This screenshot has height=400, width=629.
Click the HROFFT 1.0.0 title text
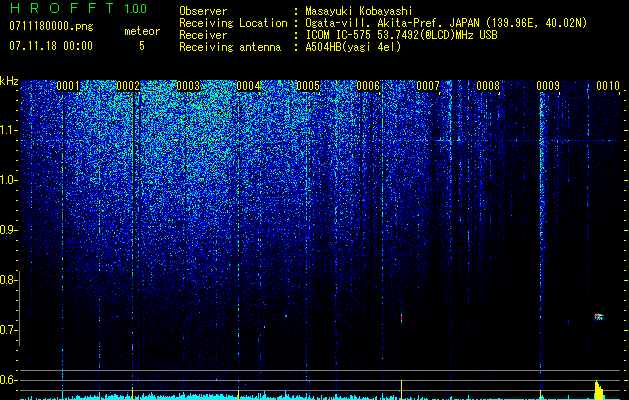79,9
